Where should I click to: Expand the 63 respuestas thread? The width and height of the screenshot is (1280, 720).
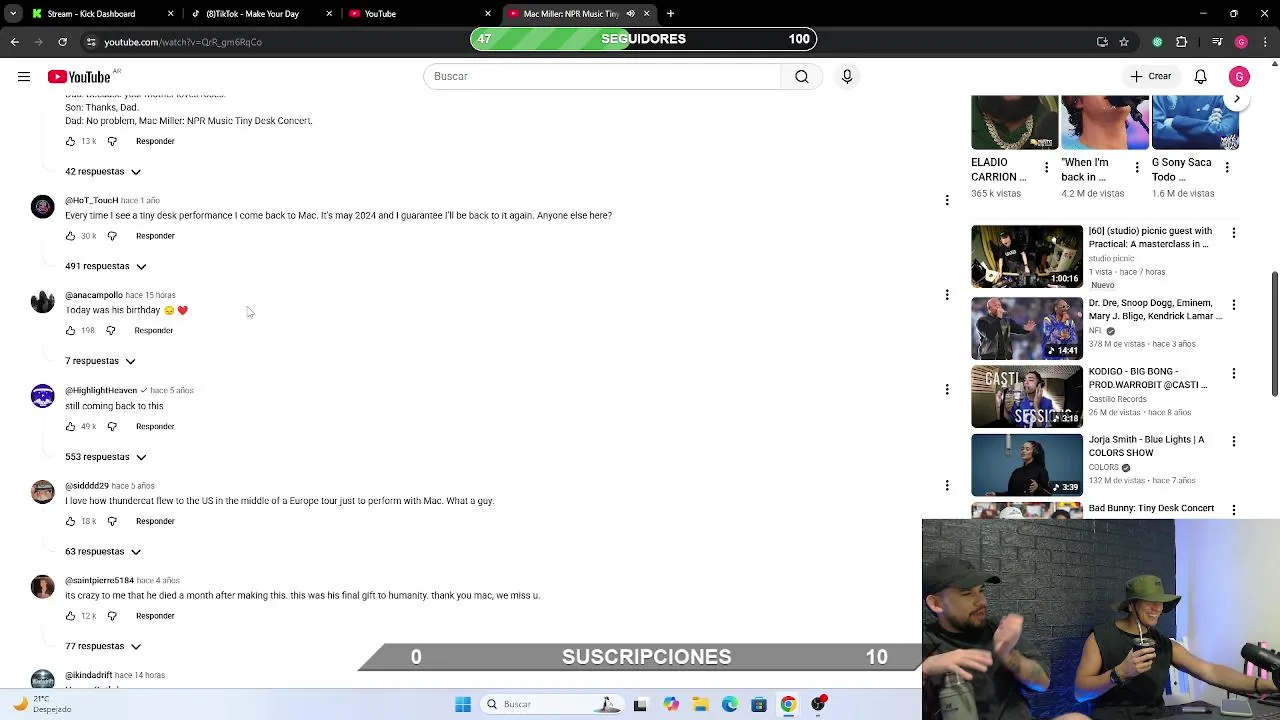pos(103,551)
